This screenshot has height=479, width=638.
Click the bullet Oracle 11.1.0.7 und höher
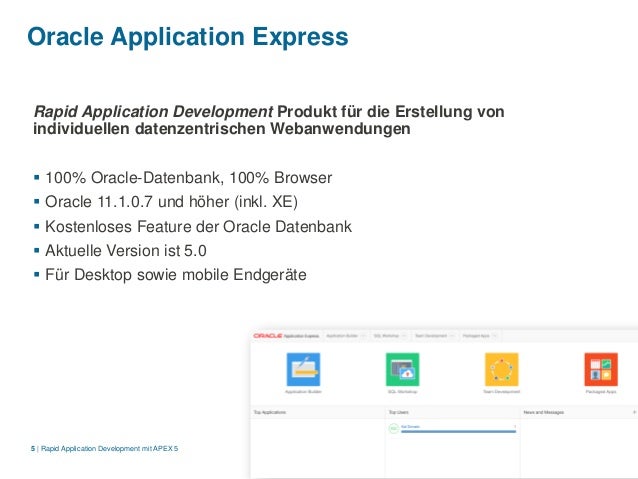171,202
